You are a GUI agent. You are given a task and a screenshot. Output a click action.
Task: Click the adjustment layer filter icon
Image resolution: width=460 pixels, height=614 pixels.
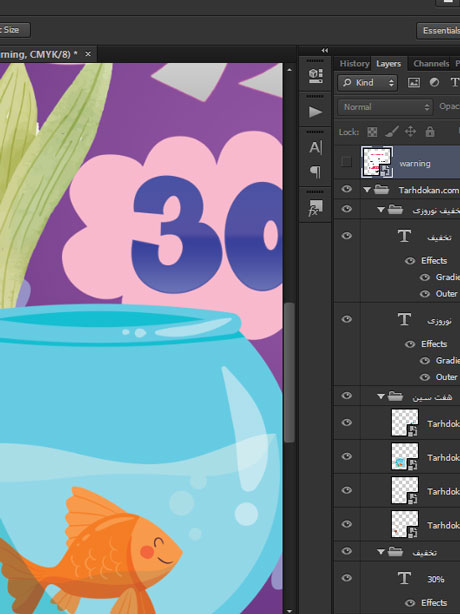434,83
